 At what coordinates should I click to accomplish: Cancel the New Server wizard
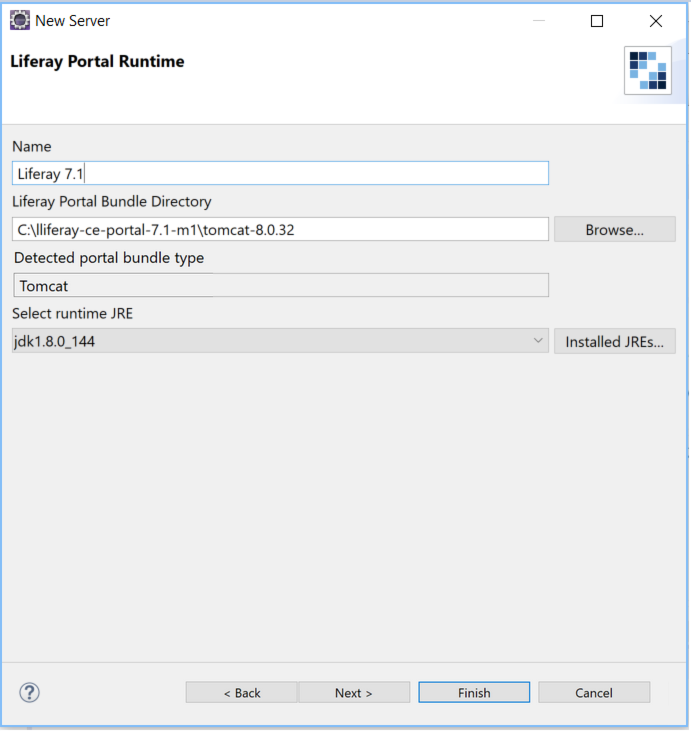click(594, 693)
